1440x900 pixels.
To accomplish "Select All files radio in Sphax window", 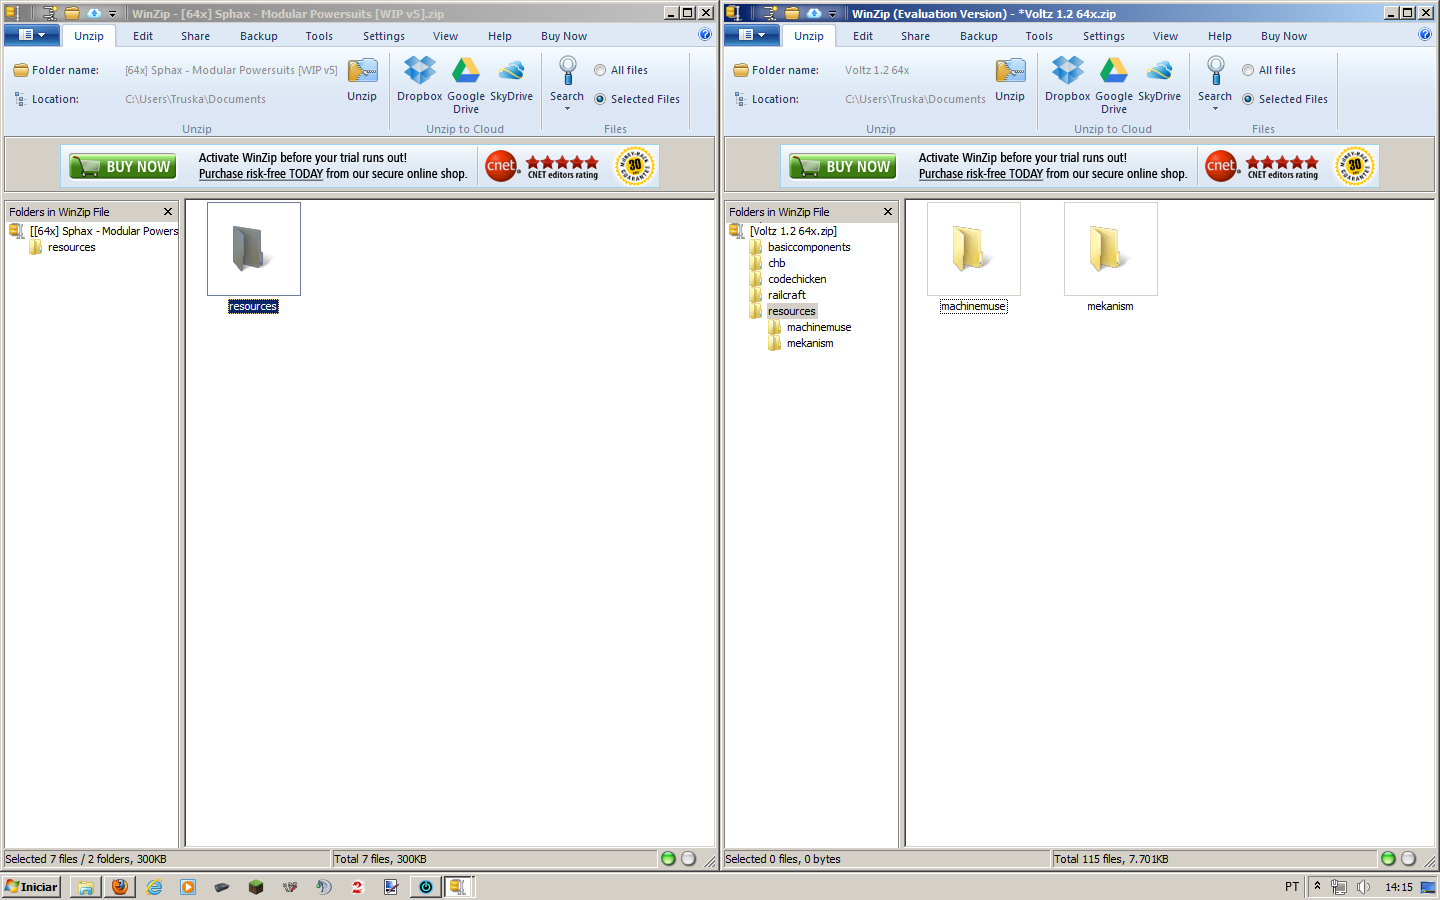I will 600,70.
